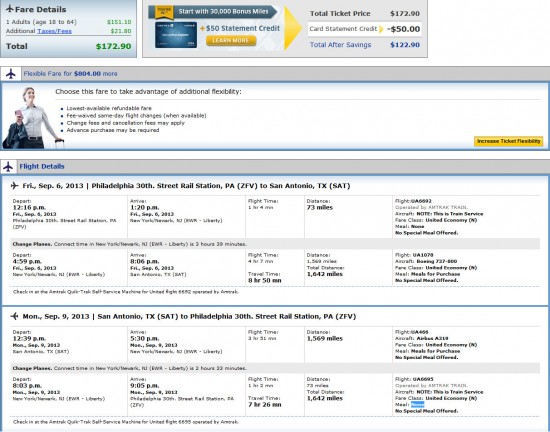The image size is (550, 432).
Task: Click the plane icon next to Fri., Sep. 6 flight
Action: (15, 185)
